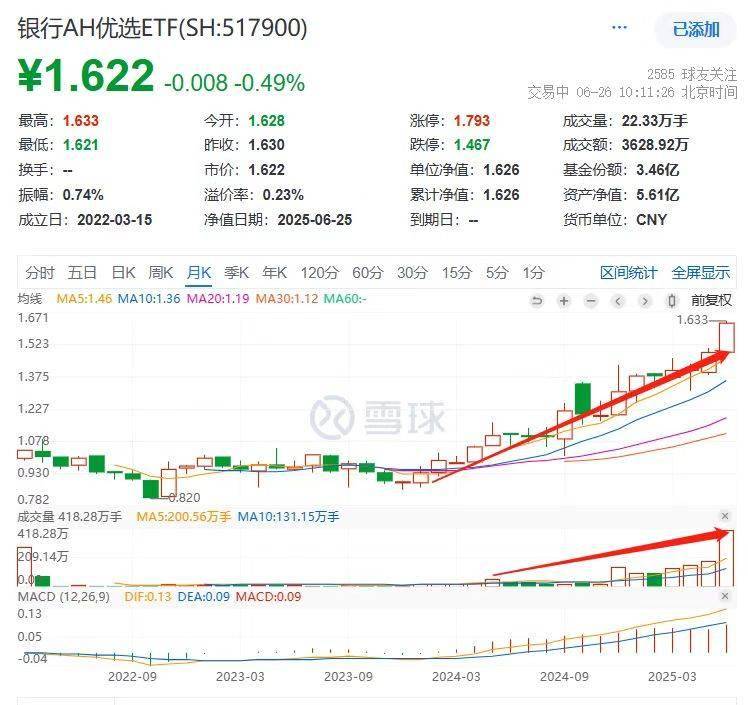Click the 溢价率 value 0.23%
748x705 pixels.
(x=283, y=195)
